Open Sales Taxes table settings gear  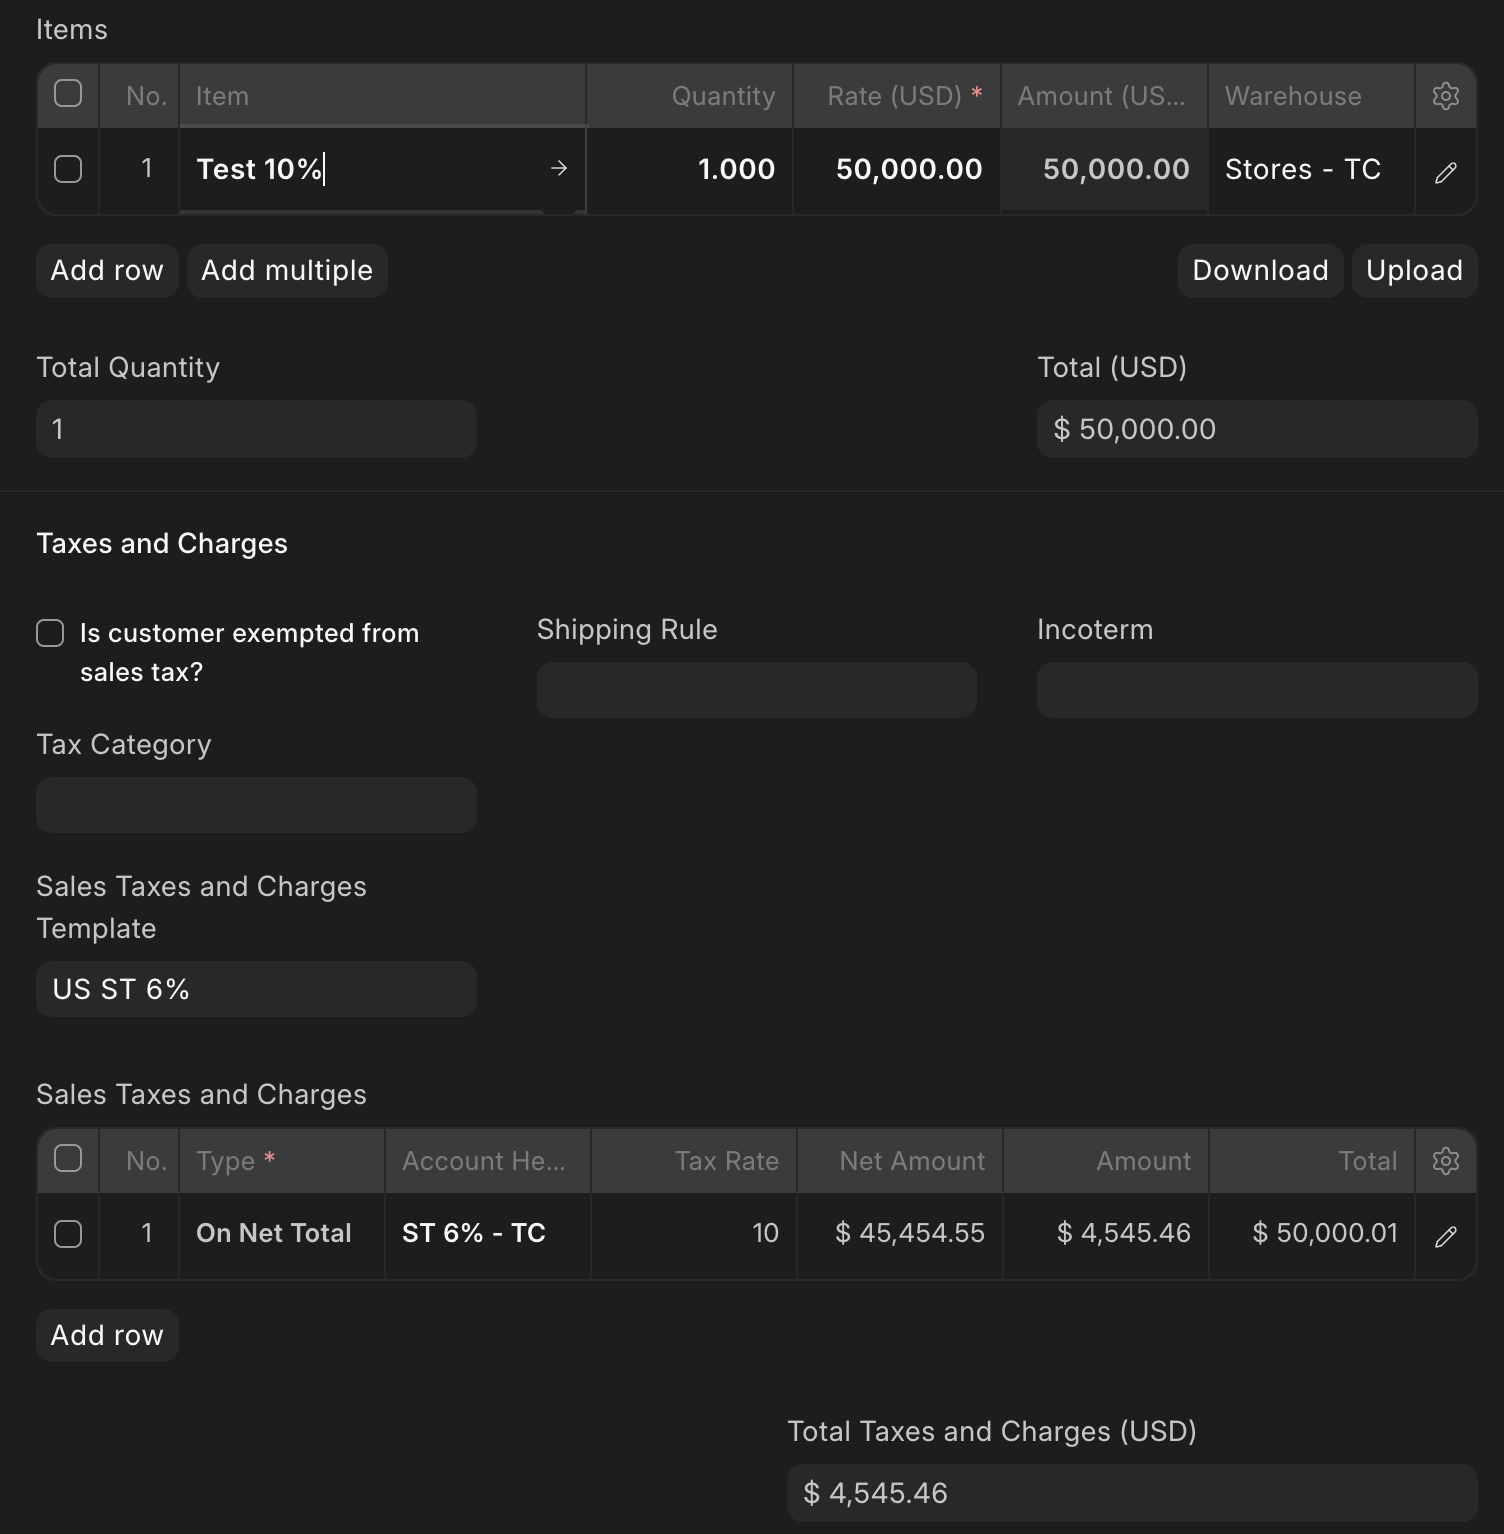click(x=1445, y=1160)
